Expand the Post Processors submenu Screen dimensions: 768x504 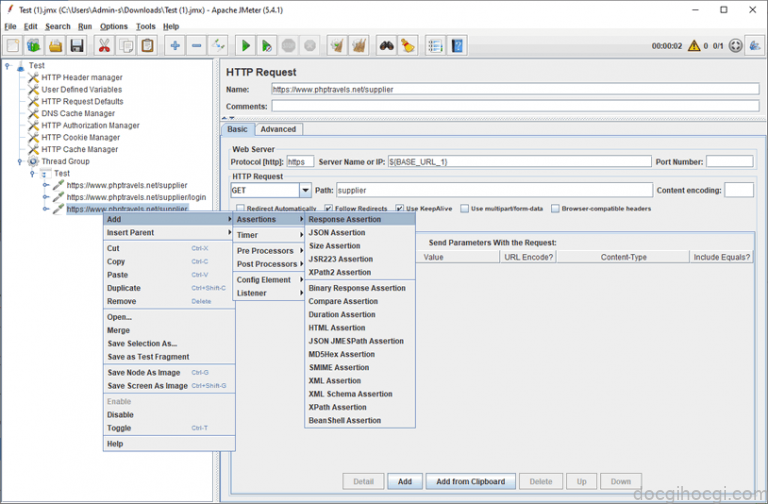tap(268, 264)
